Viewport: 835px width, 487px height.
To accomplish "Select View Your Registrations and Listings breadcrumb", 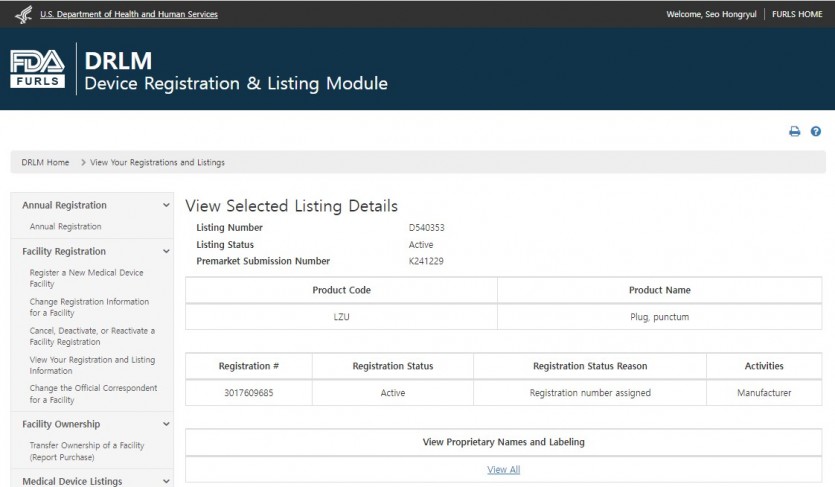I will 157,162.
